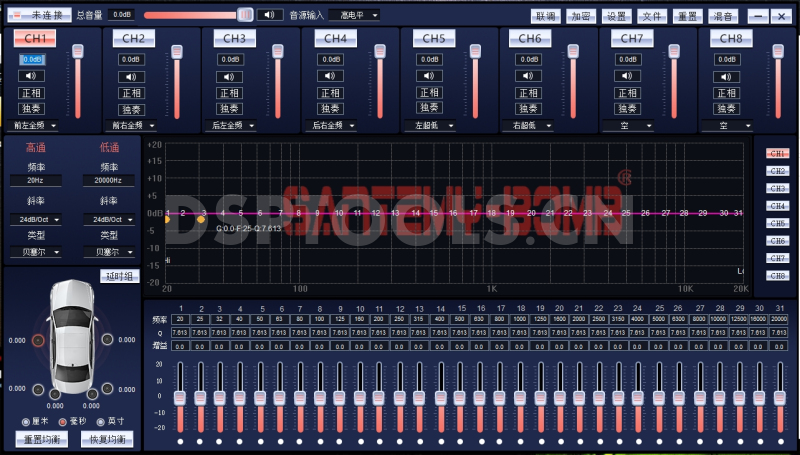Switch to channel CH2 tab
Screen dimensions: 800x455
(134, 38)
